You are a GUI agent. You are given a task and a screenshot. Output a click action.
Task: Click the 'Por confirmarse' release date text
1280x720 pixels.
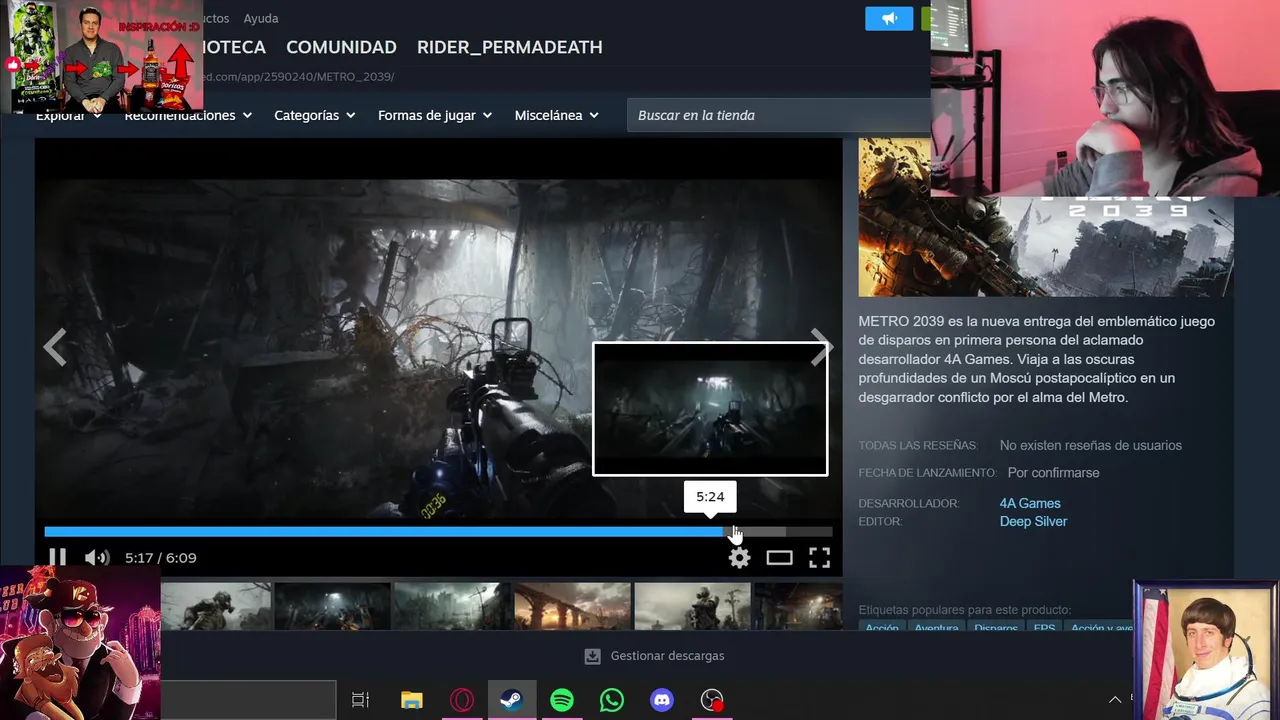click(1053, 472)
